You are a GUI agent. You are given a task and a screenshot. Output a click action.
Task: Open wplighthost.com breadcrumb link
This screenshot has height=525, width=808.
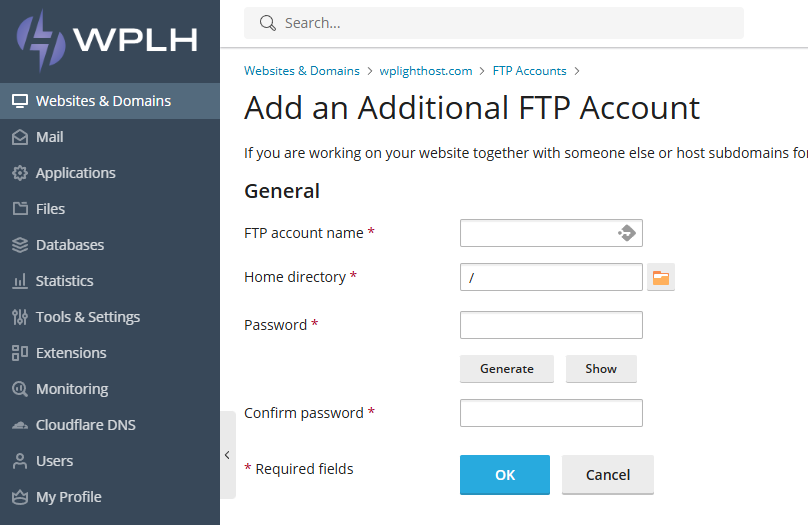(426, 71)
